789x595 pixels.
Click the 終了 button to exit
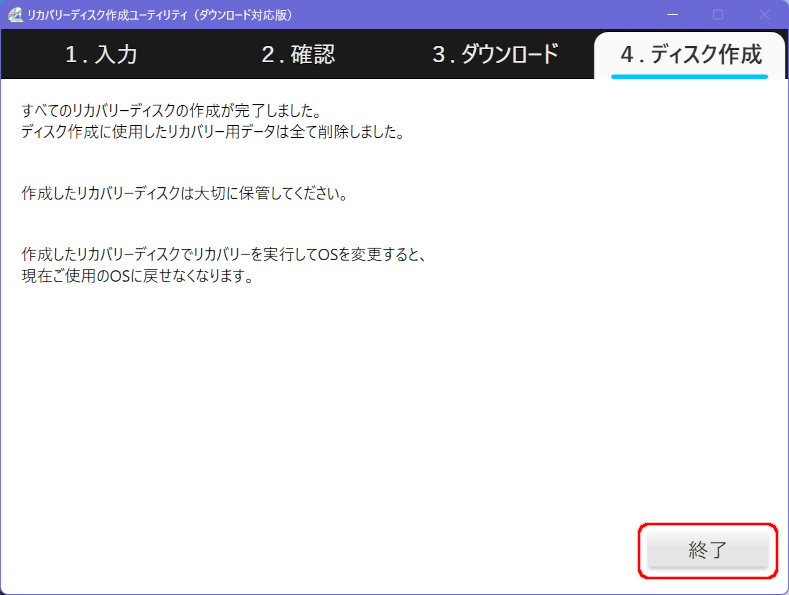click(x=708, y=550)
